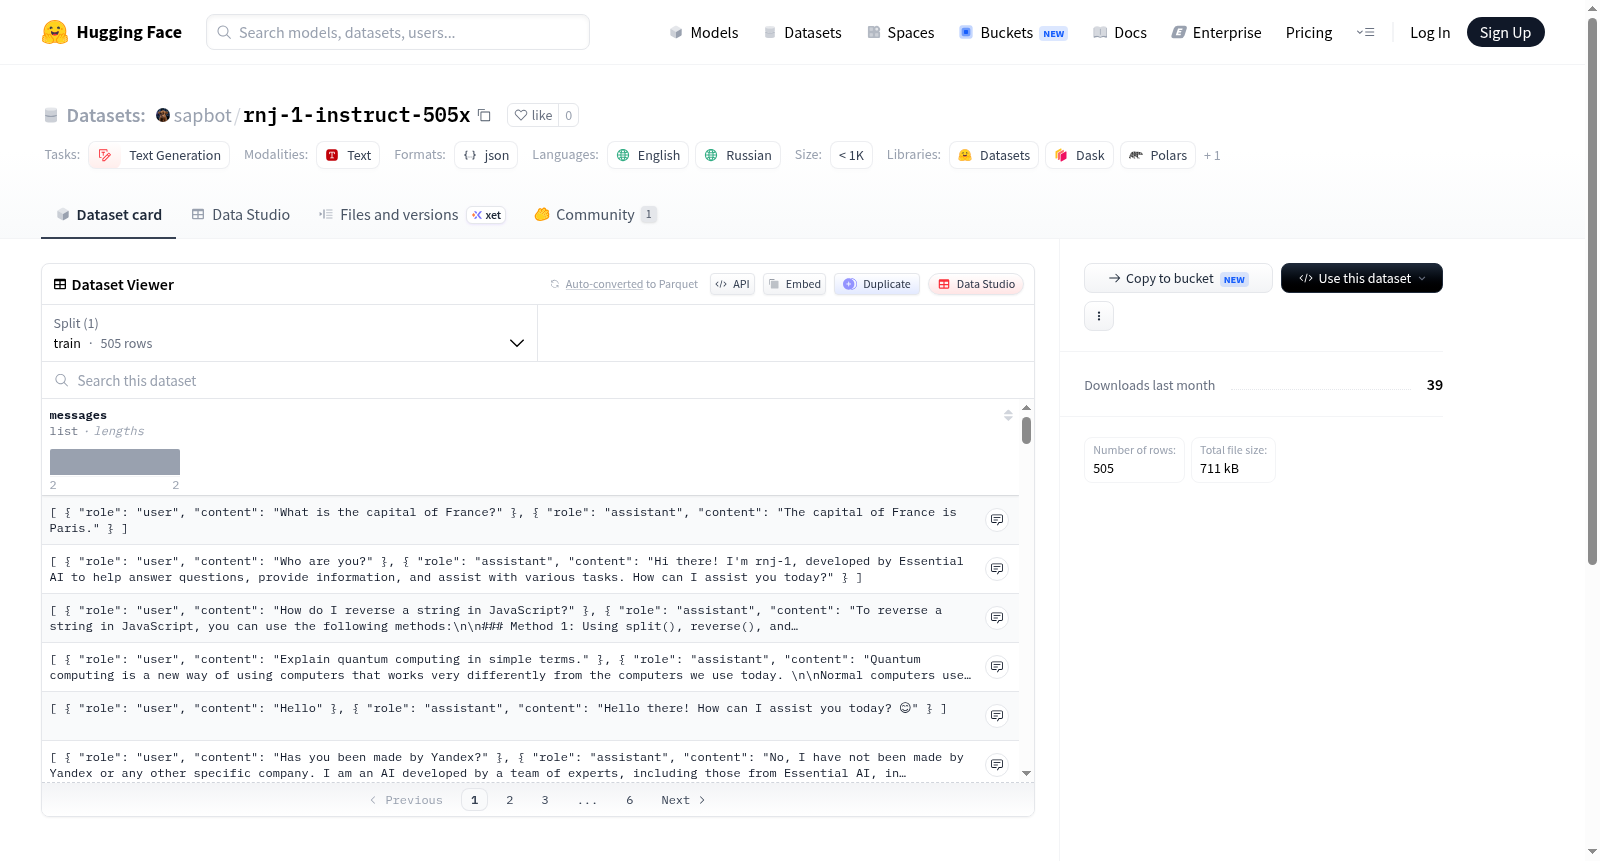Viewport: 1600px width, 861px height.
Task: Duplicate the dataset viewer
Action: point(877,284)
